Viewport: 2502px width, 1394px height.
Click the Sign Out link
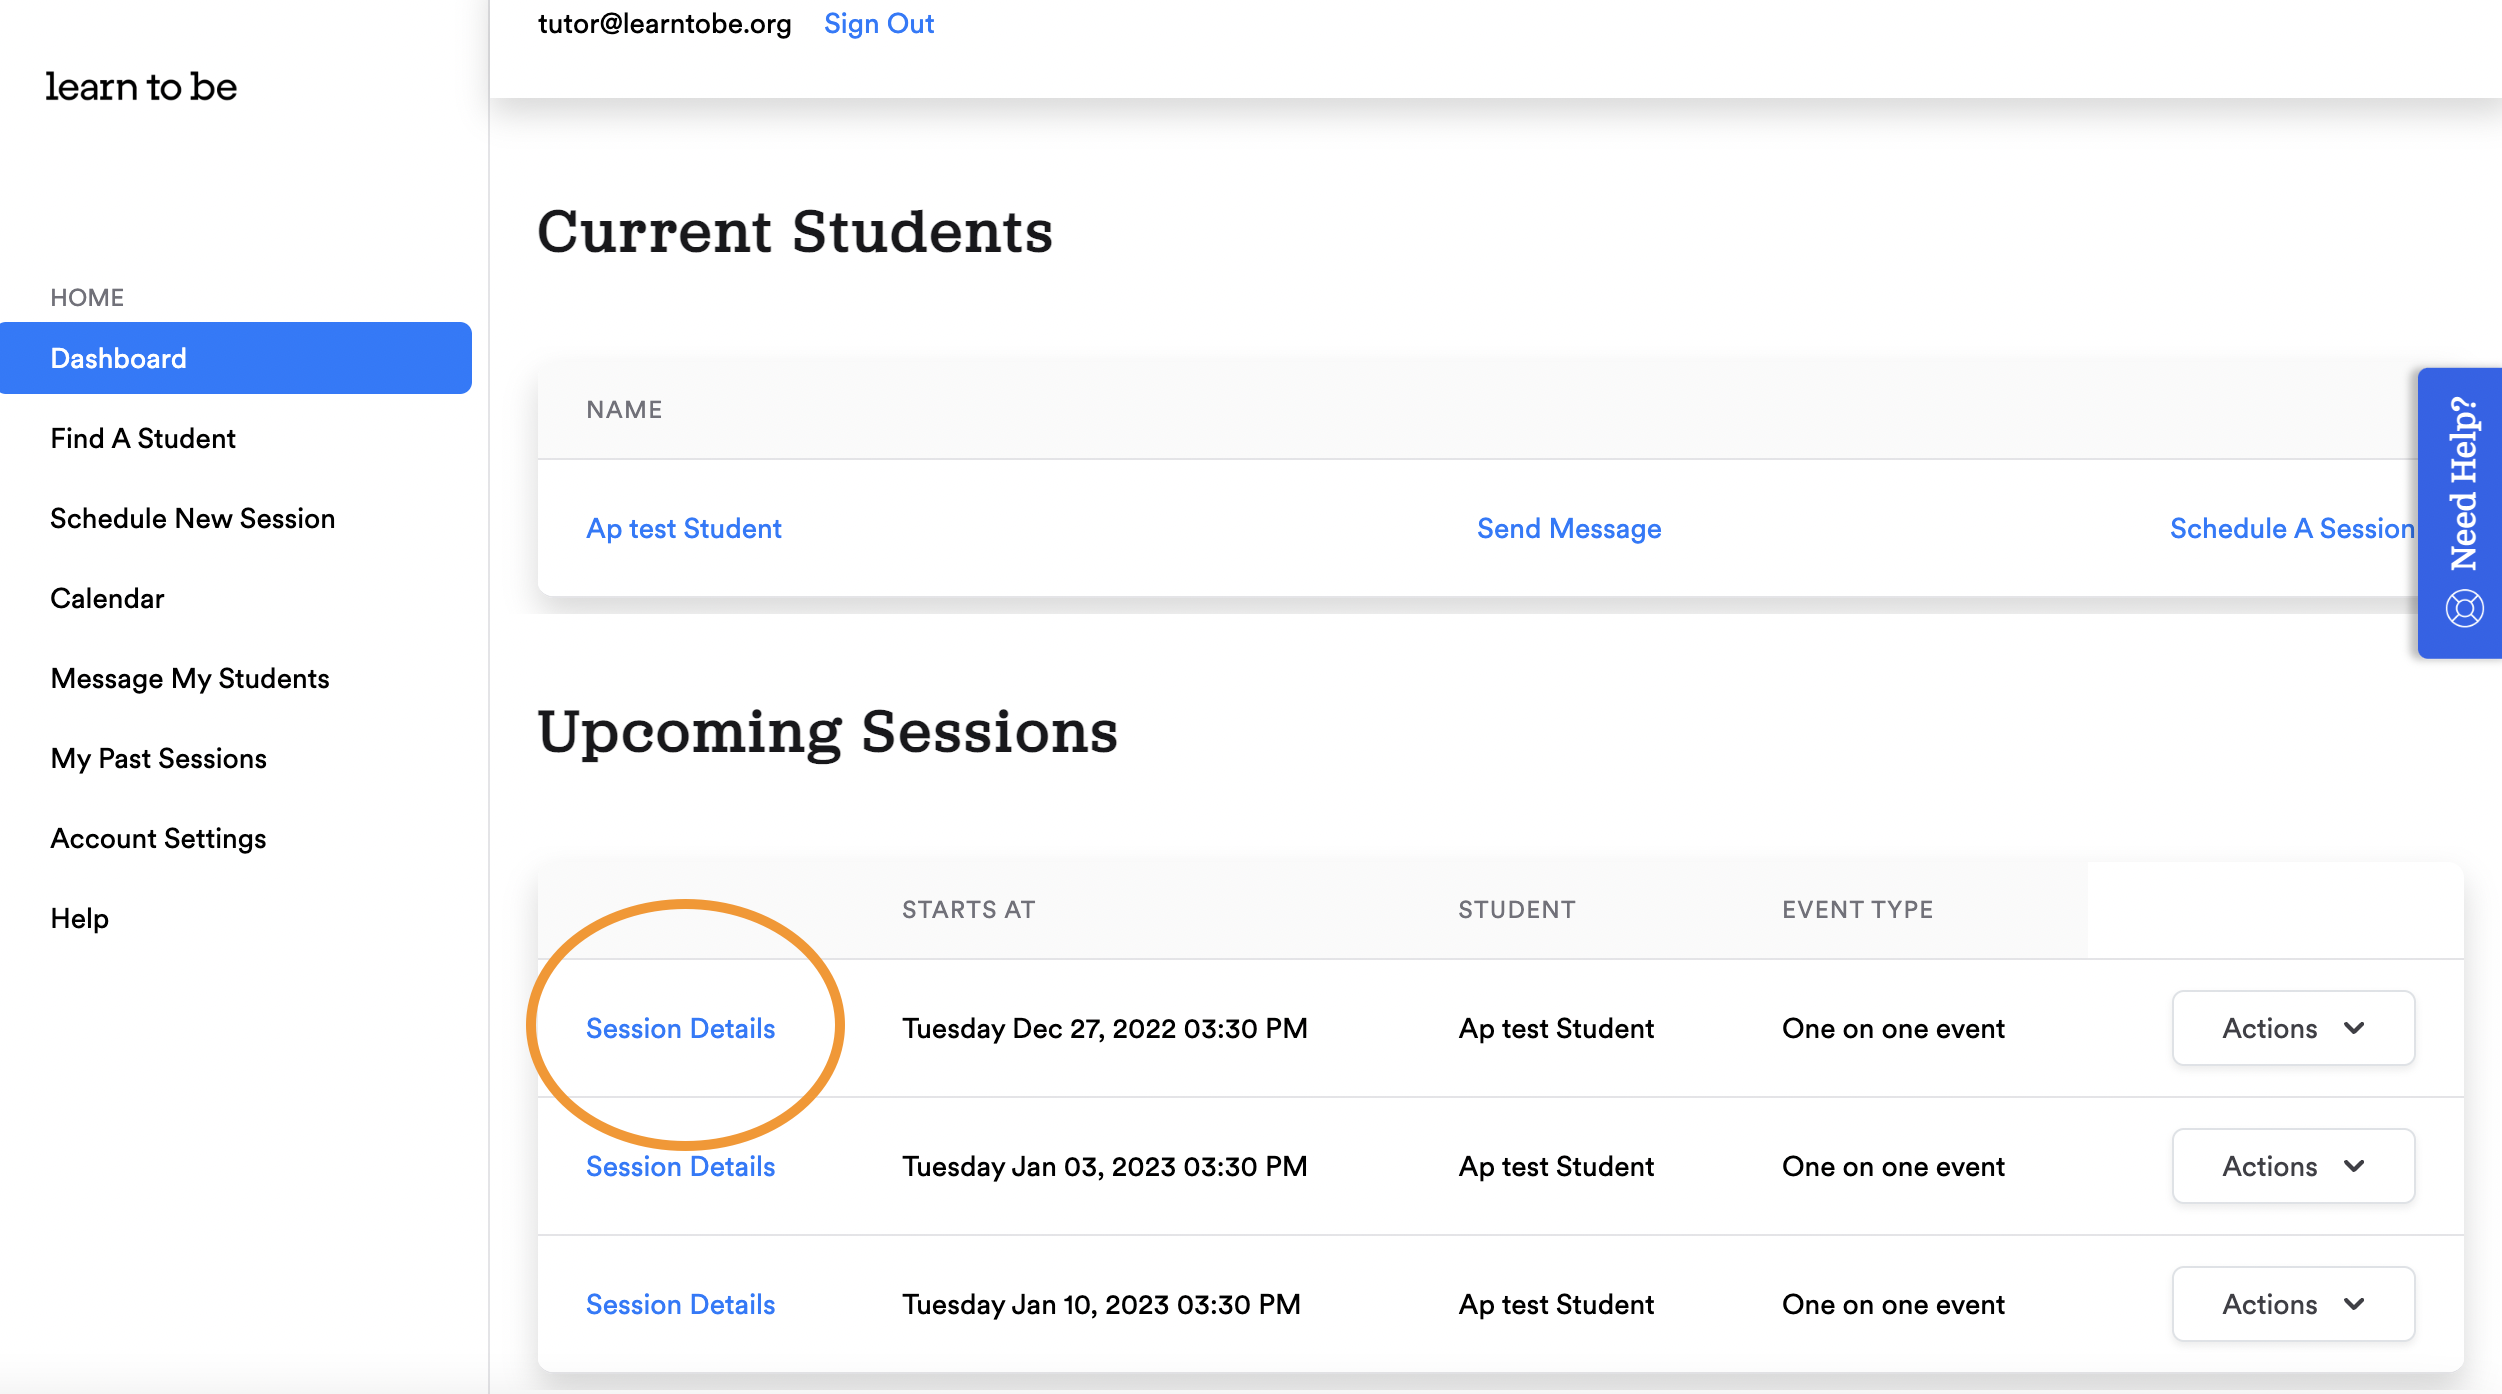click(878, 24)
